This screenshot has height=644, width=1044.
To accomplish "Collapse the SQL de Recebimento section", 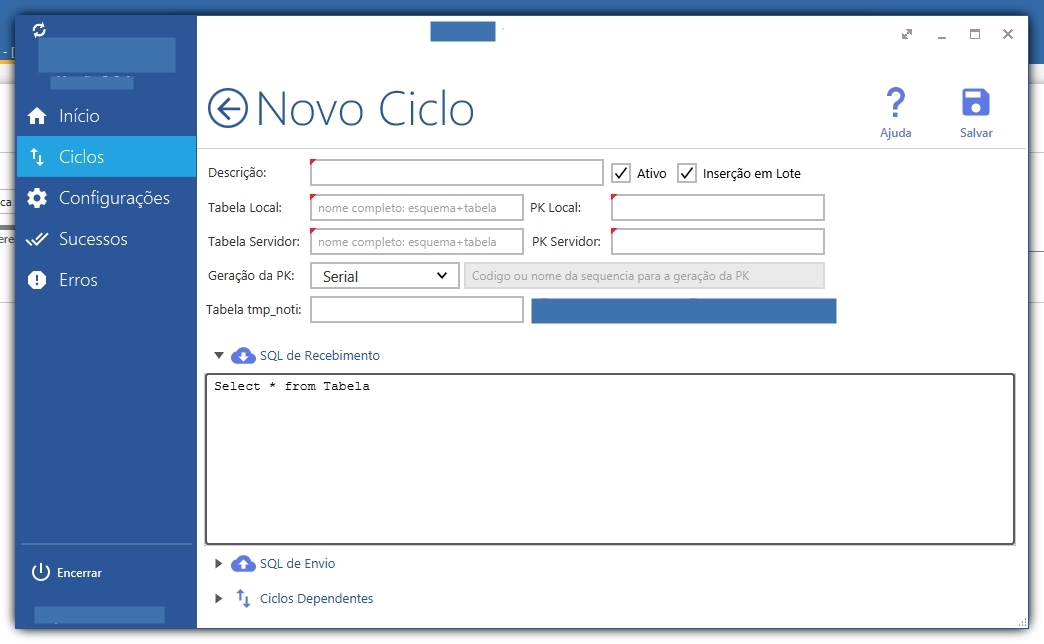I will pyautogui.click(x=218, y=356).
